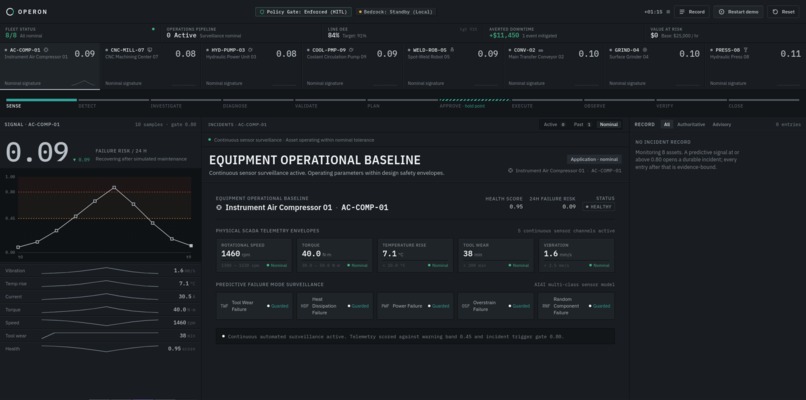
Task: Click Policy Gate Enforced badge
Action: click(303, 12)
